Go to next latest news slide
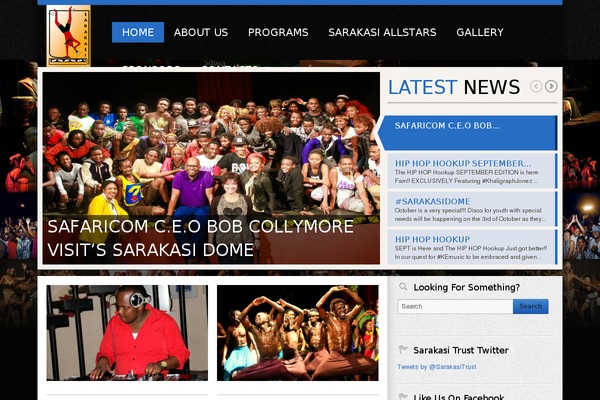 pyautogui.click(x=551, y=87)
